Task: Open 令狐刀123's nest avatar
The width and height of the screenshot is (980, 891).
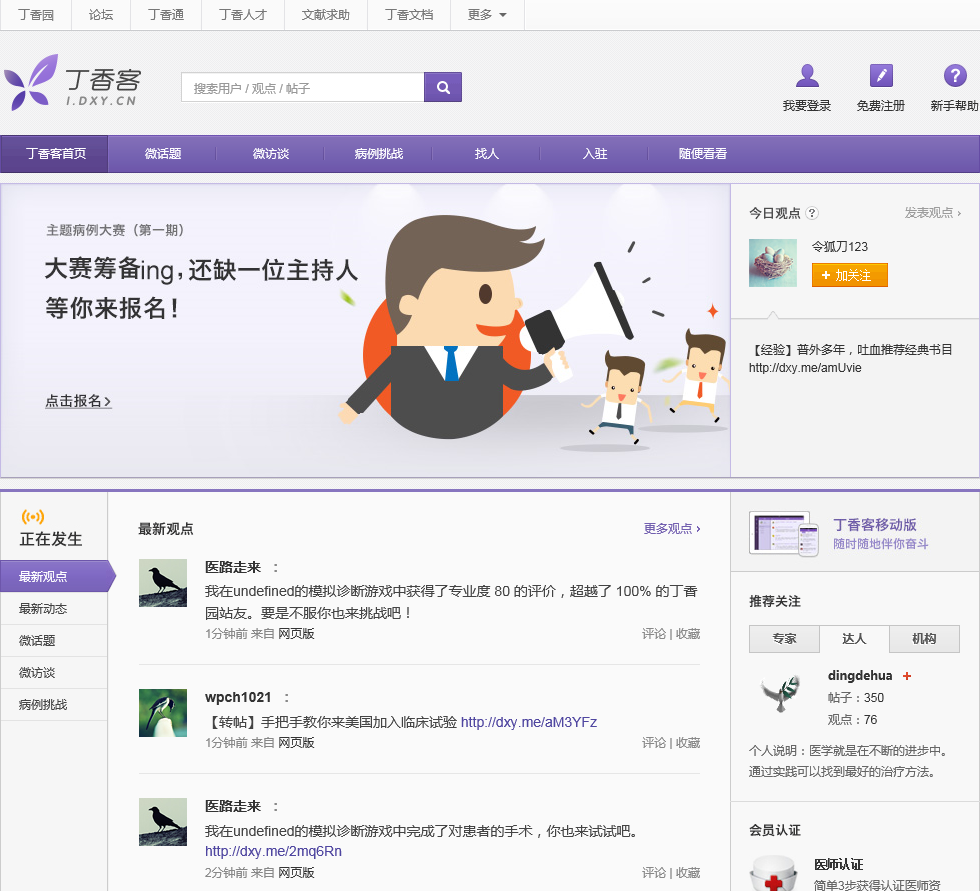Action: (x=772, y=262)
